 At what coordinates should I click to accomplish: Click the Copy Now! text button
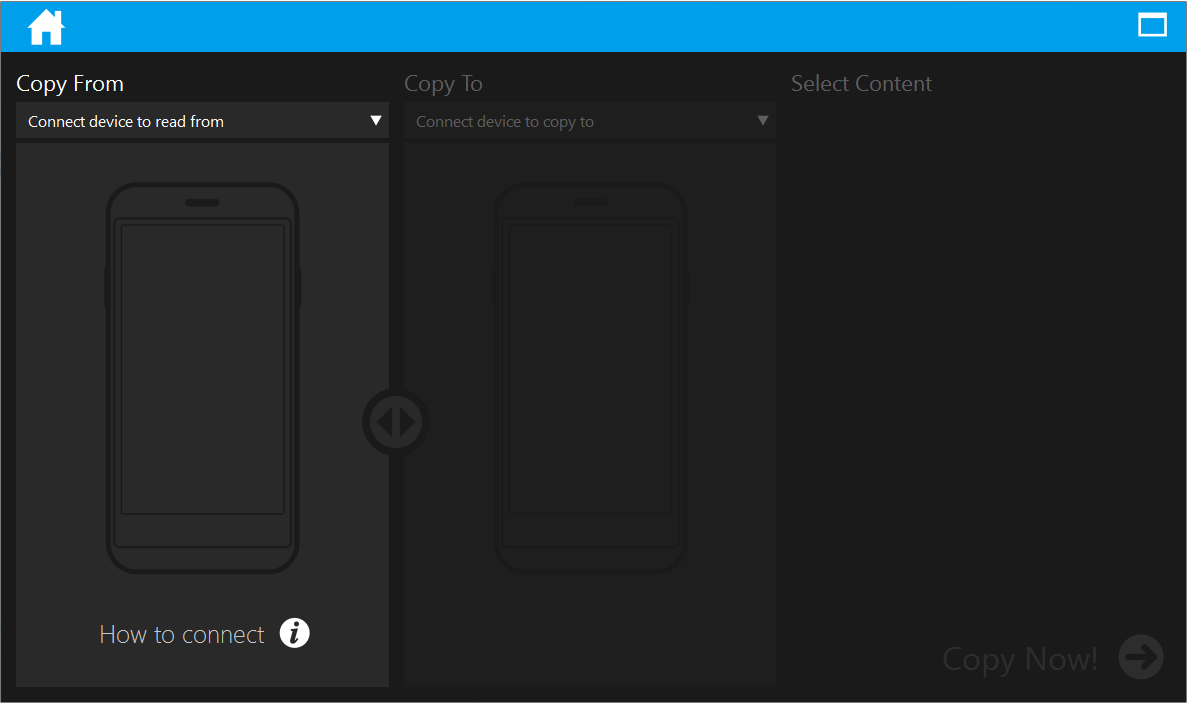(x=1020, y=659)
